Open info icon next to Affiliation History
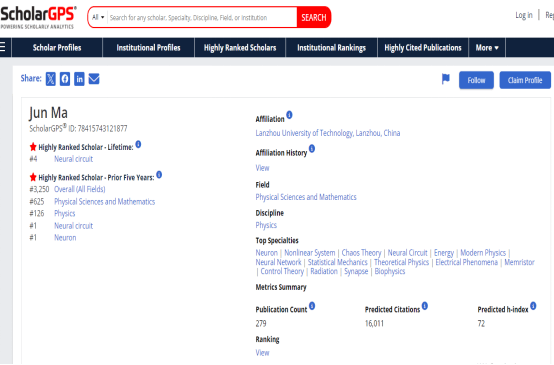This screenshot has width=554, height=365. coord(312,148)
